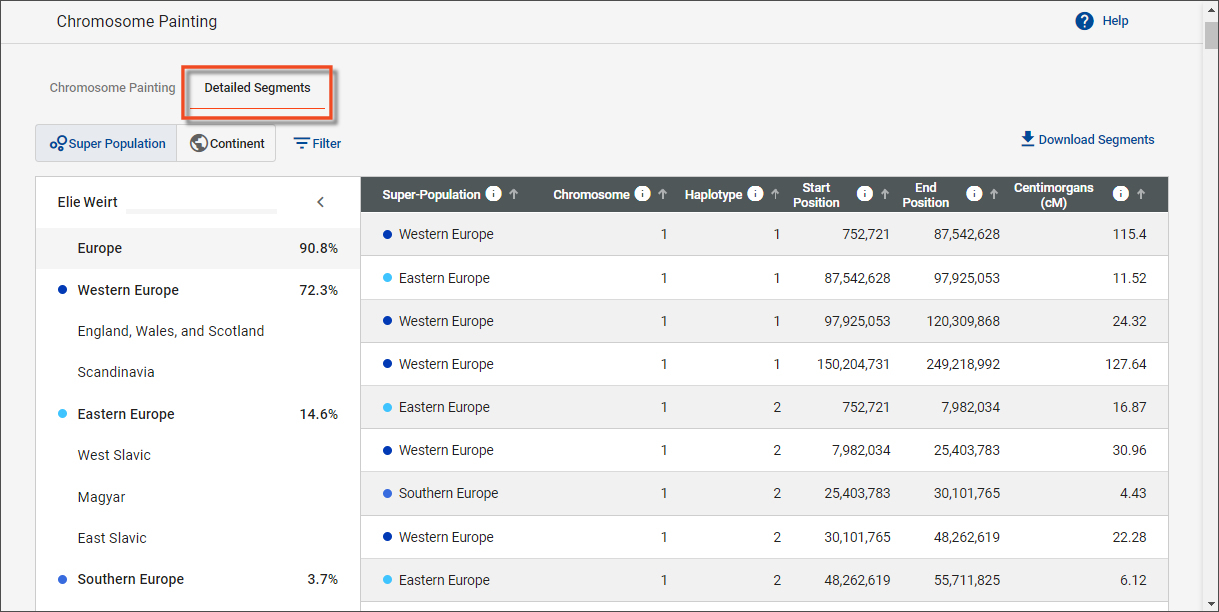Click info icon next to Chromosome header

click(x=642, y=194)
